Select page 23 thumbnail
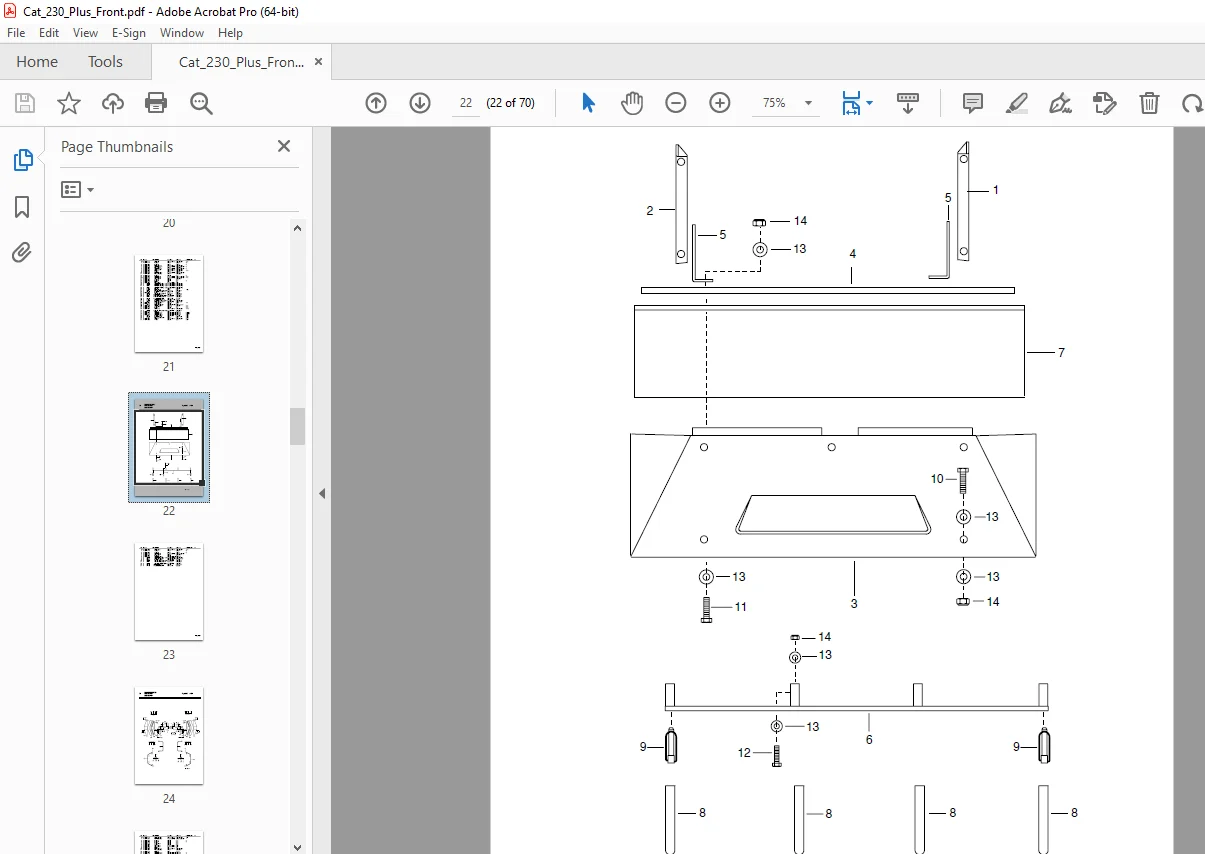1205x854 pixels. (x=169, y=592)
